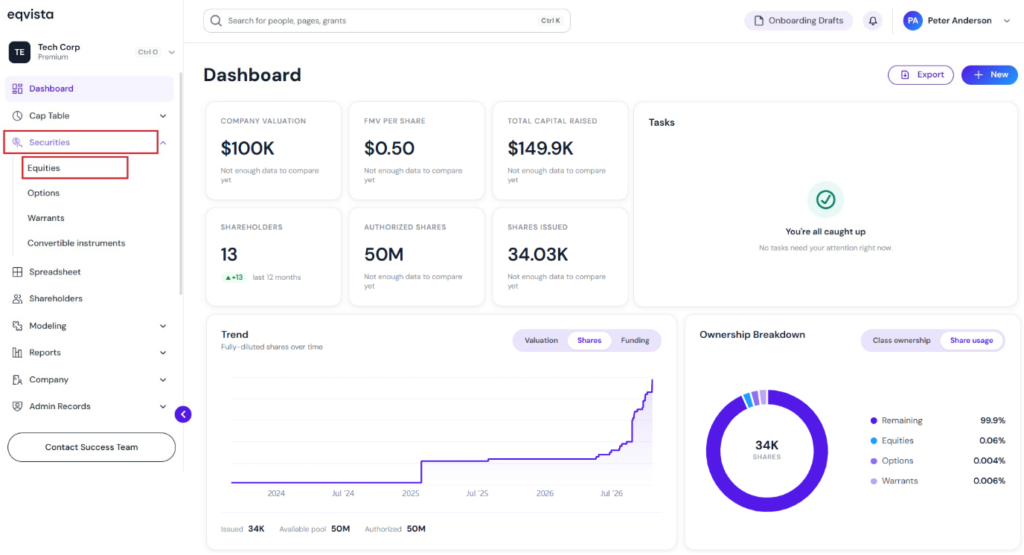Screen dimensions: 1024x555
Task: Click the Authorized Shares 50M card
Action: click(417, 257)
